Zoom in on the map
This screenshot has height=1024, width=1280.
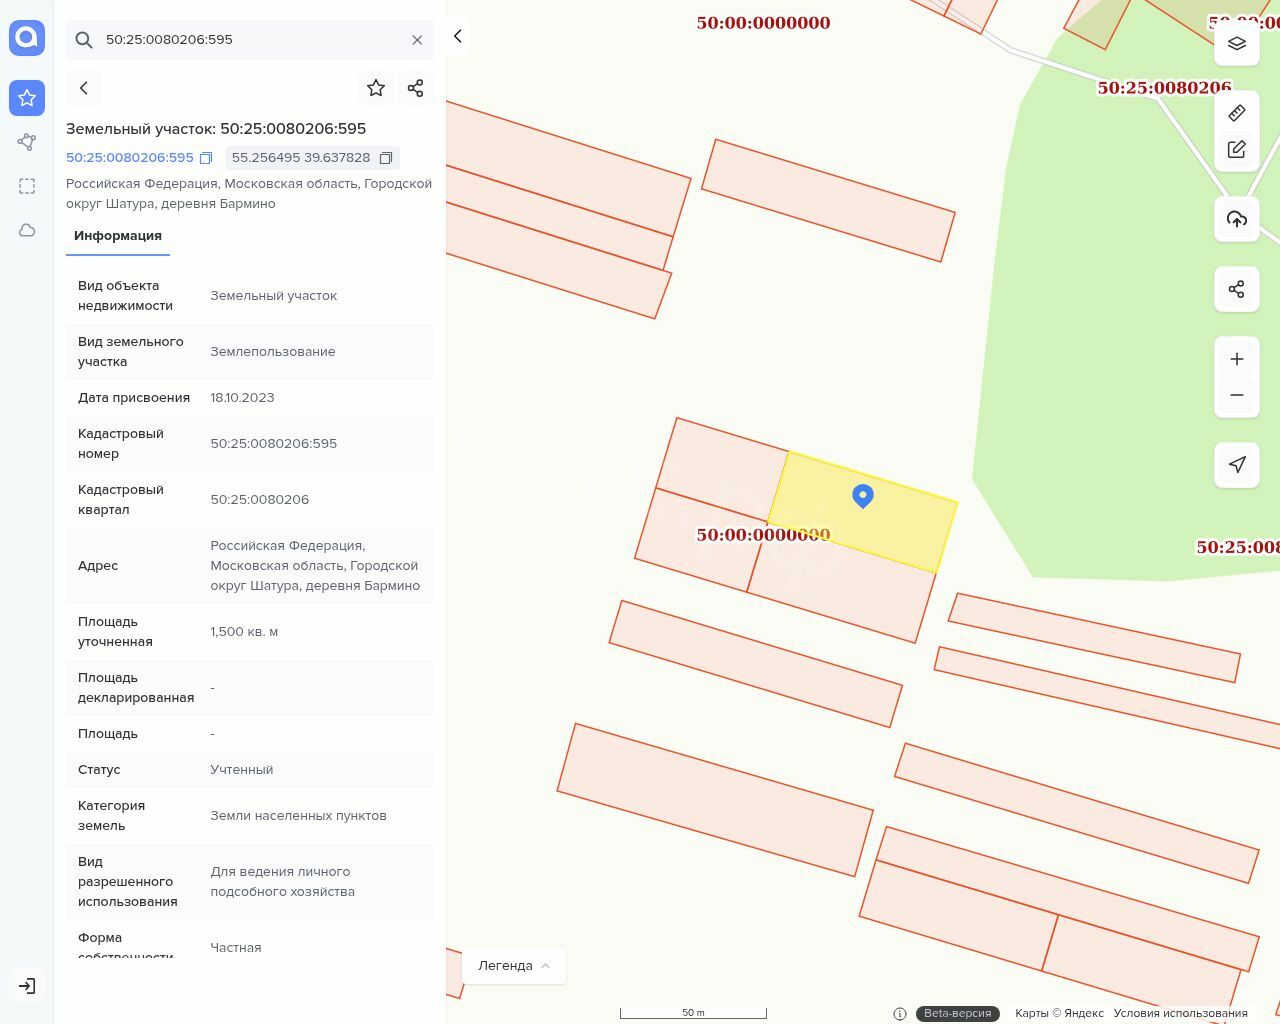[1236, 359]
